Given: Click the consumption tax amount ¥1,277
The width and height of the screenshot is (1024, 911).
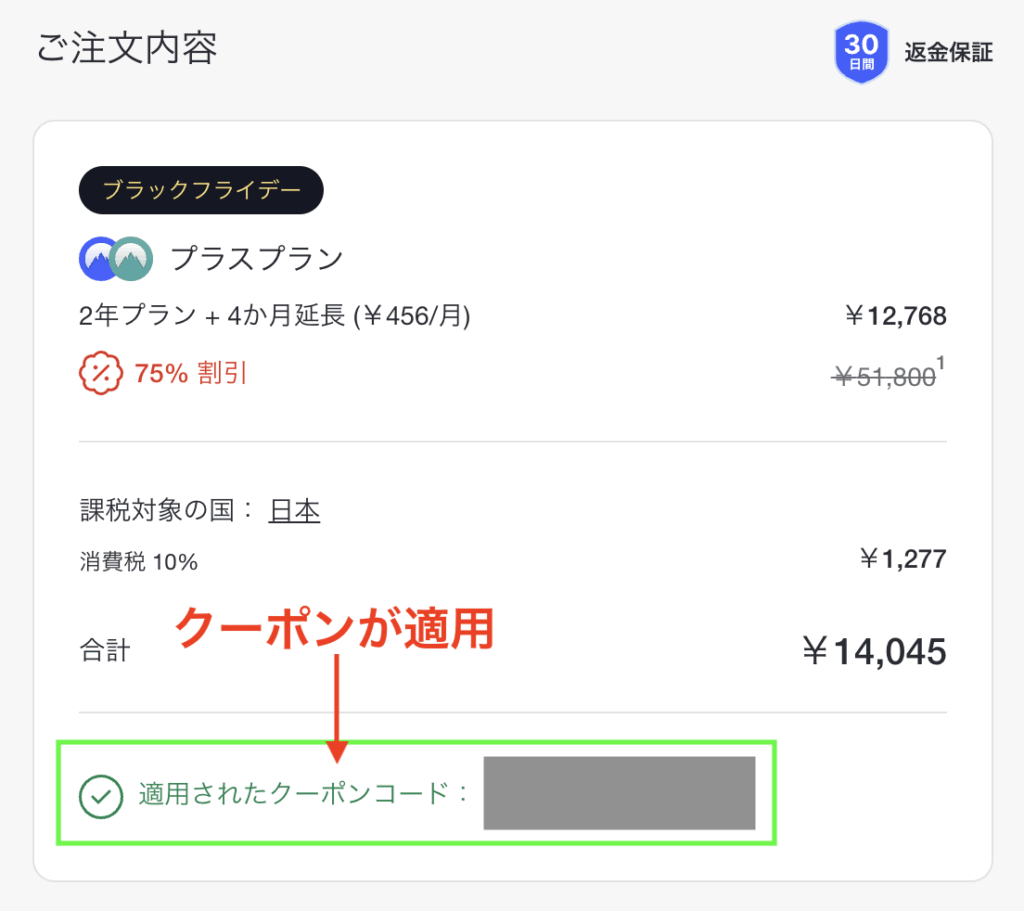Looking at the screenshot, I should click(x=902, y=559).
